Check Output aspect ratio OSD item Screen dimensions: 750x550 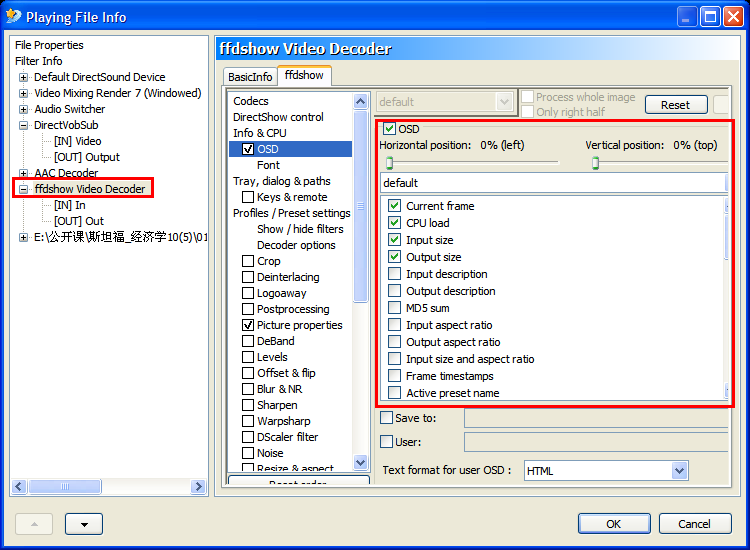pyautogui.click(x=394, y=342)
